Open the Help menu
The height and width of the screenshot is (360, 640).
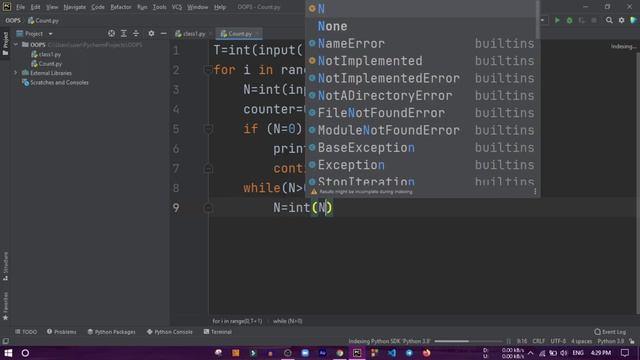click(220, 7)
